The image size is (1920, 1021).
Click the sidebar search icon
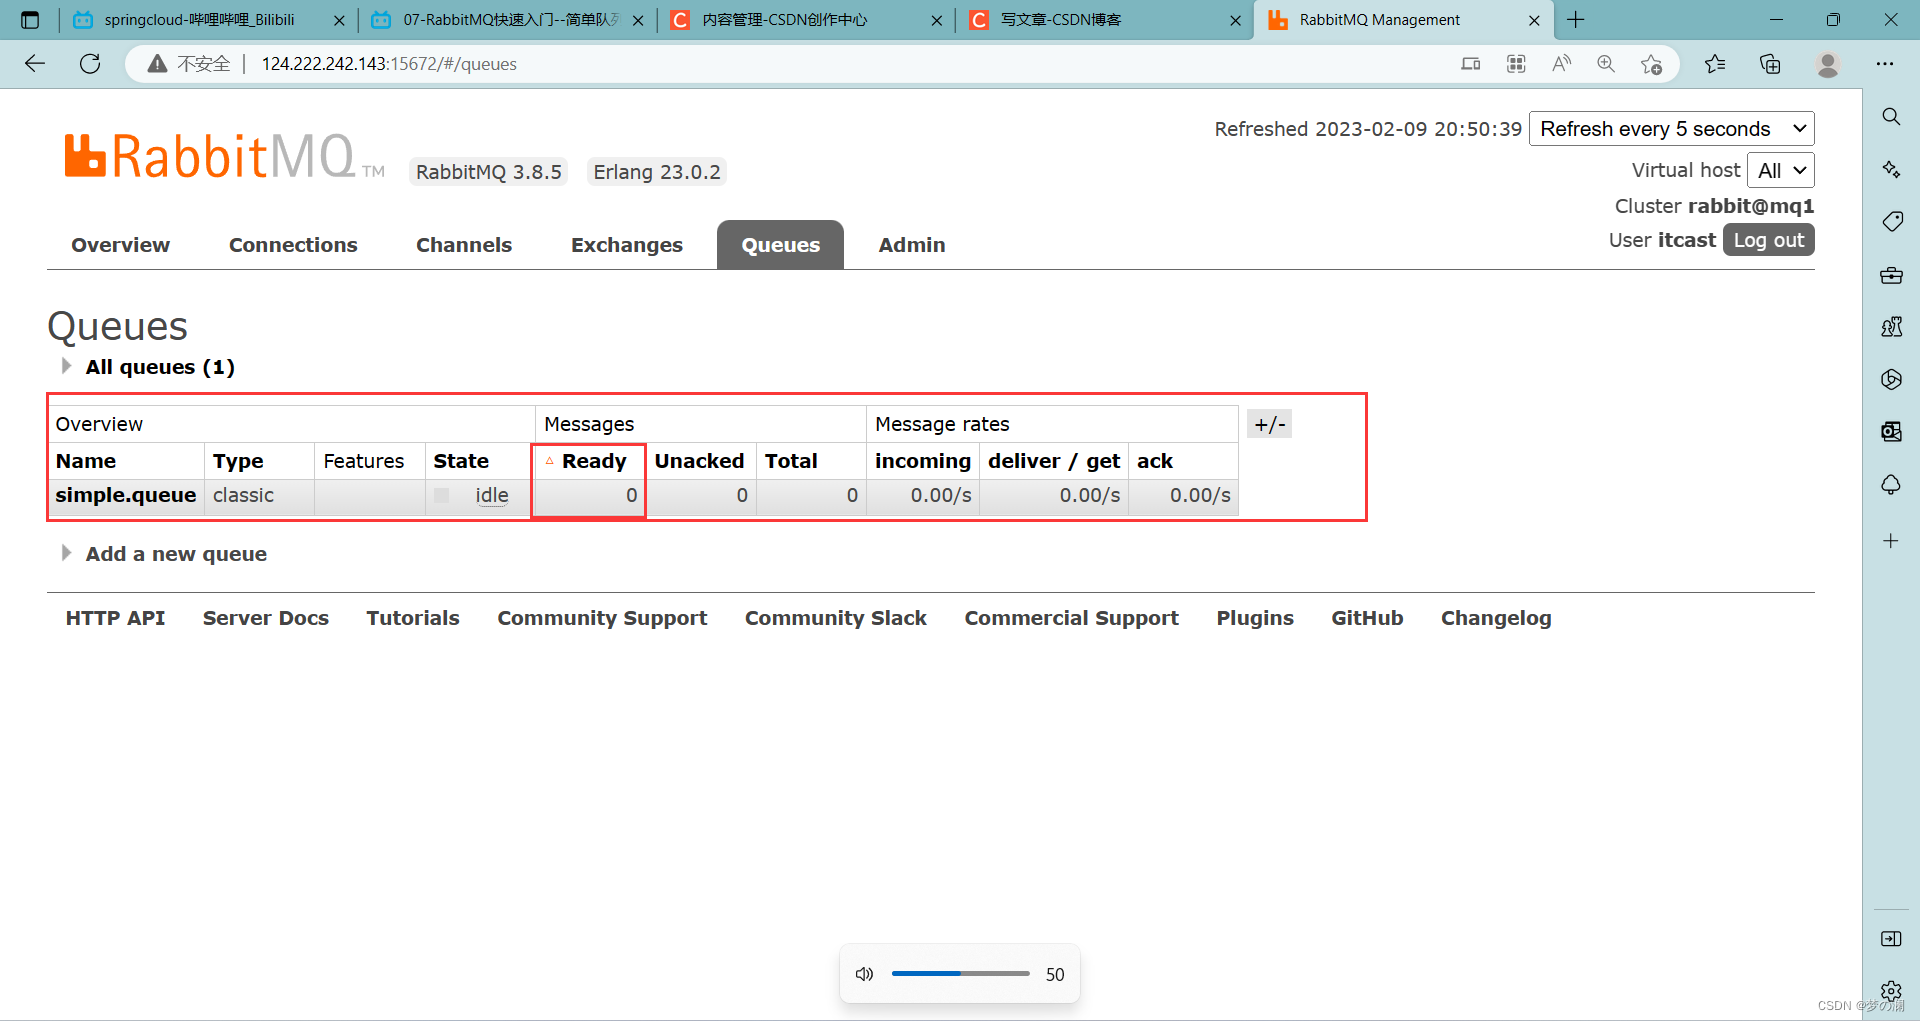(1891, 117)
